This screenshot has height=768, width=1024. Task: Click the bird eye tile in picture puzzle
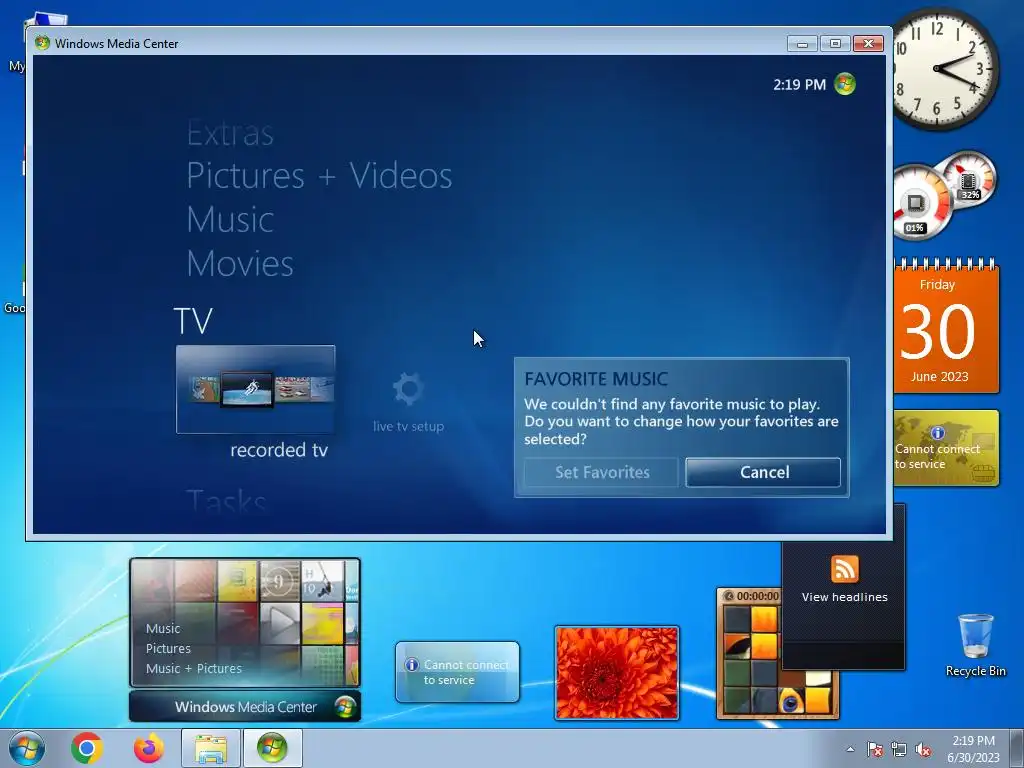pyautogui.click(x=791, y=702)
